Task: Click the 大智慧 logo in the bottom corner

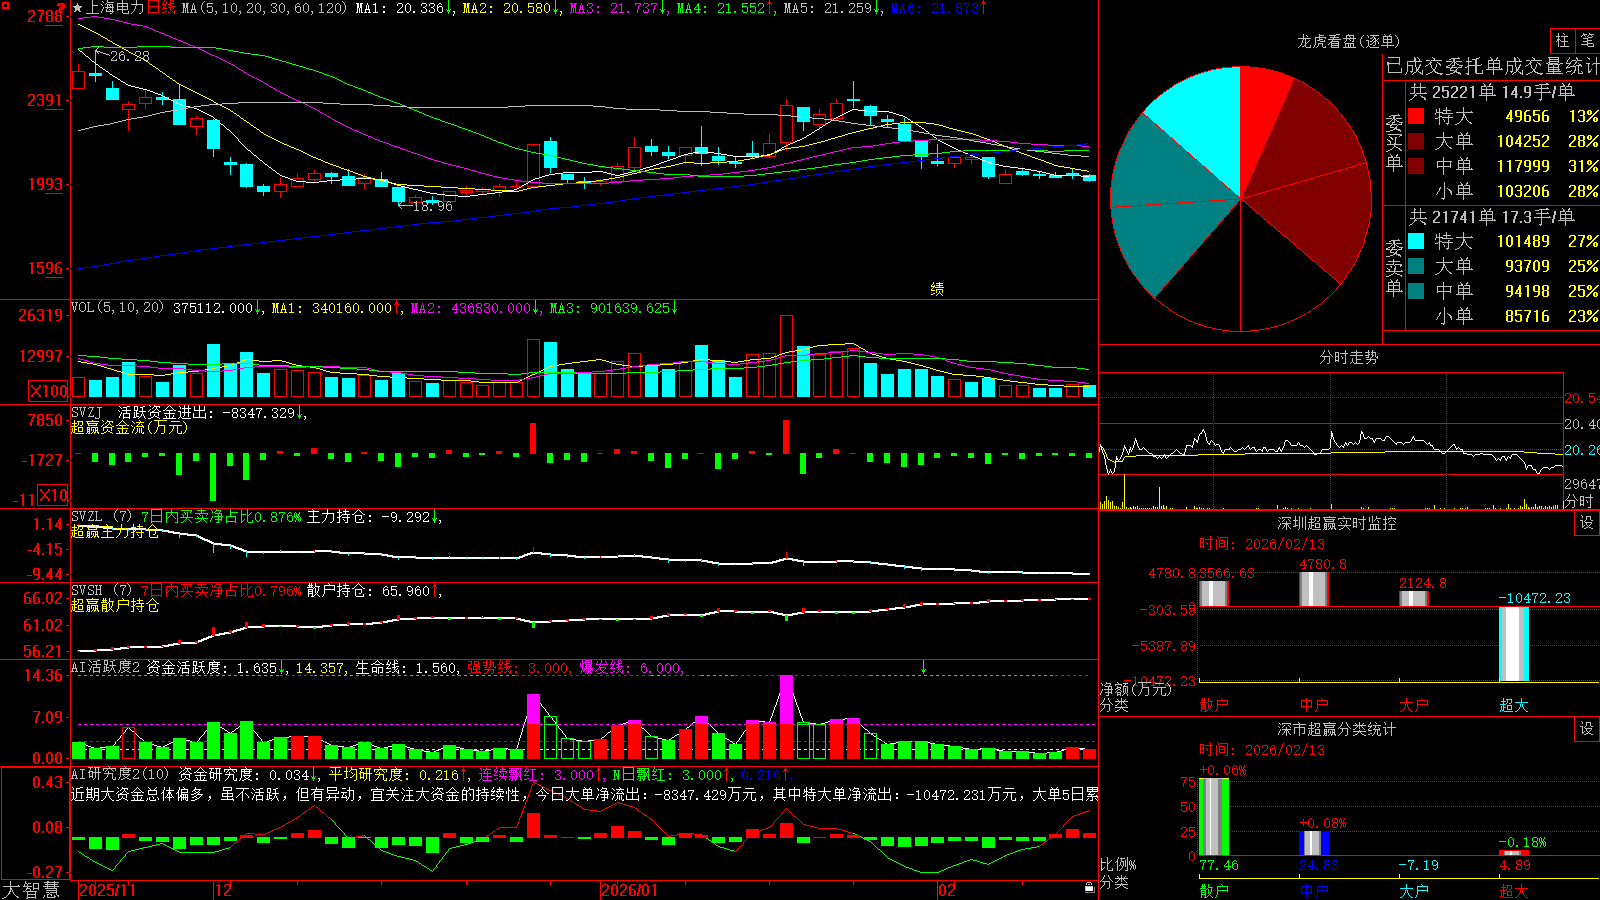Action: 31,889
